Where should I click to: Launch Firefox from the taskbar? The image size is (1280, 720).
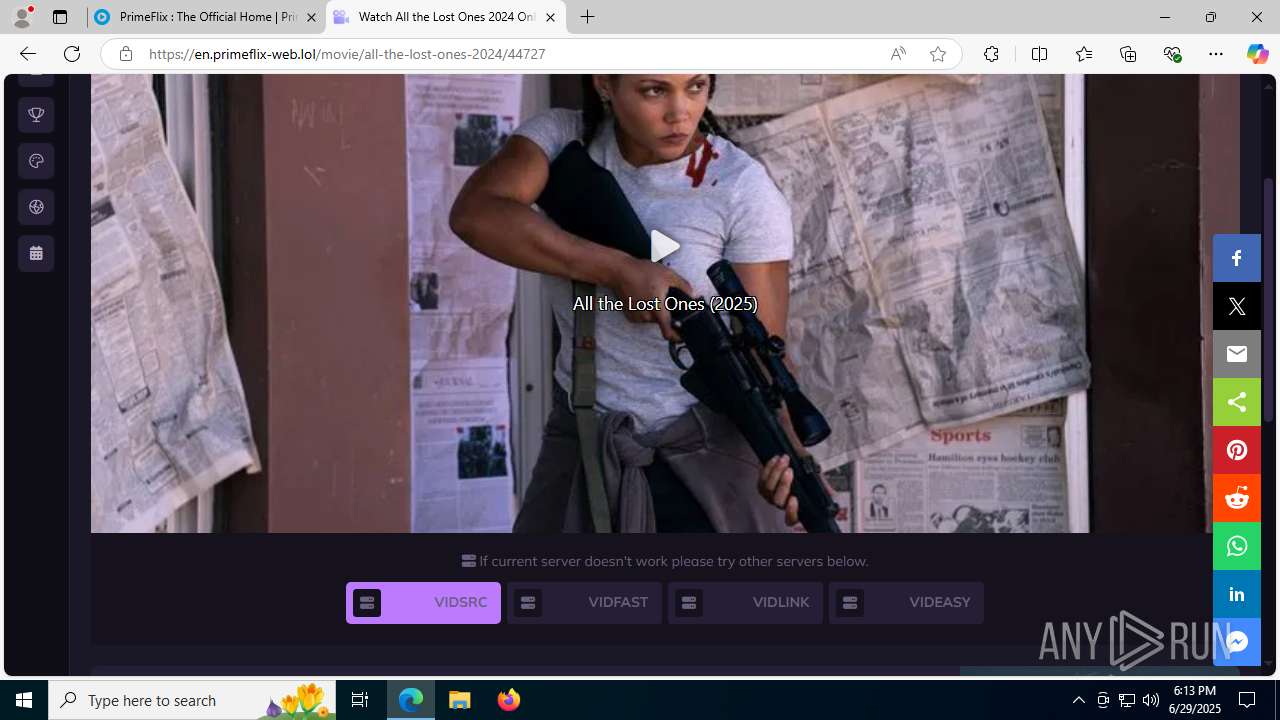(509, 700)
